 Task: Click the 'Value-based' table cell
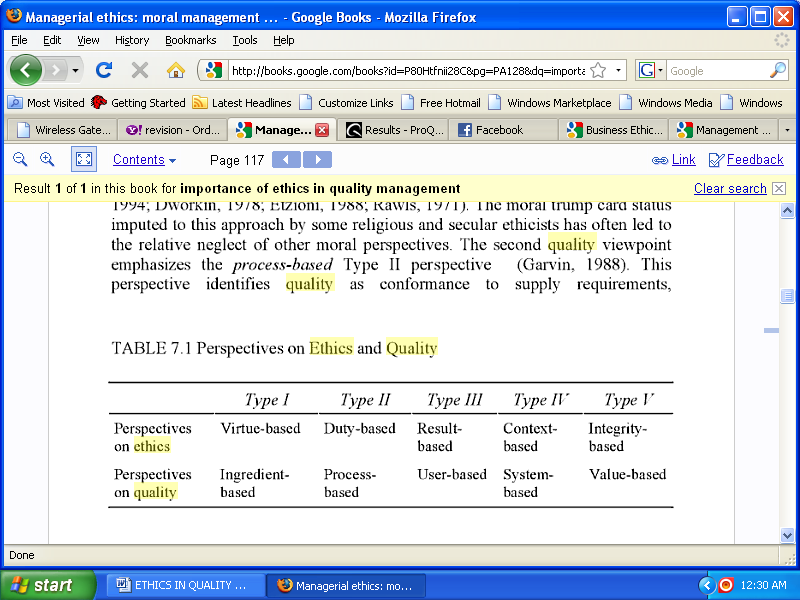628,474
